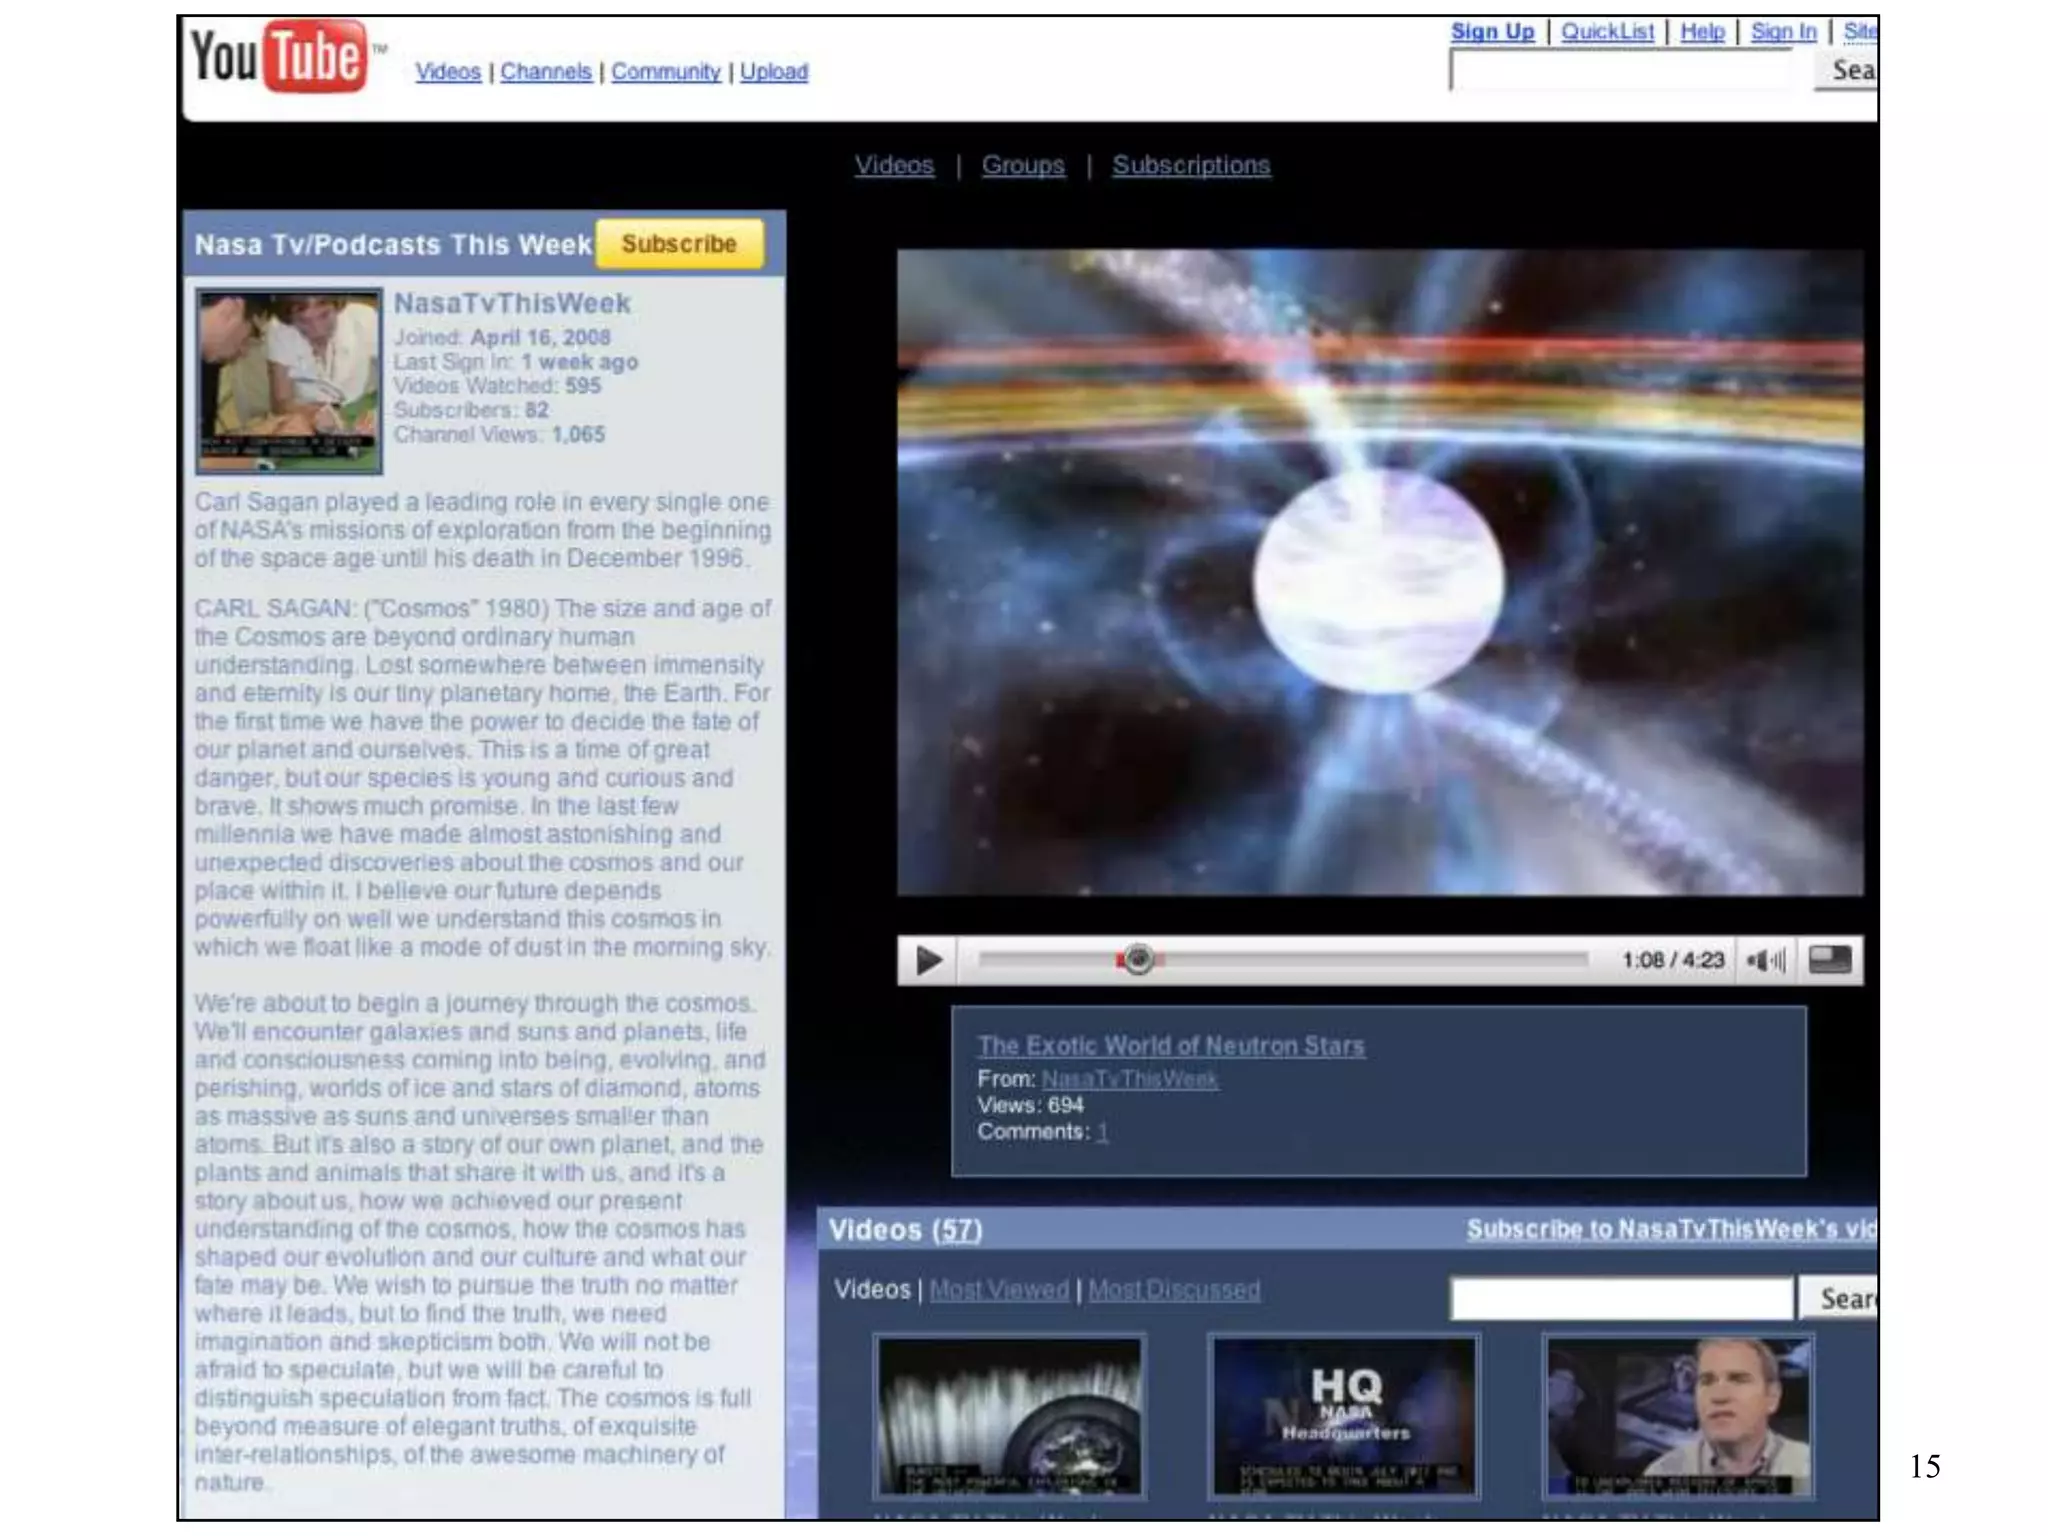This screenshot has width=2048, height=1536.
Task: Open the QuickList link
Action: (1607, 32)
